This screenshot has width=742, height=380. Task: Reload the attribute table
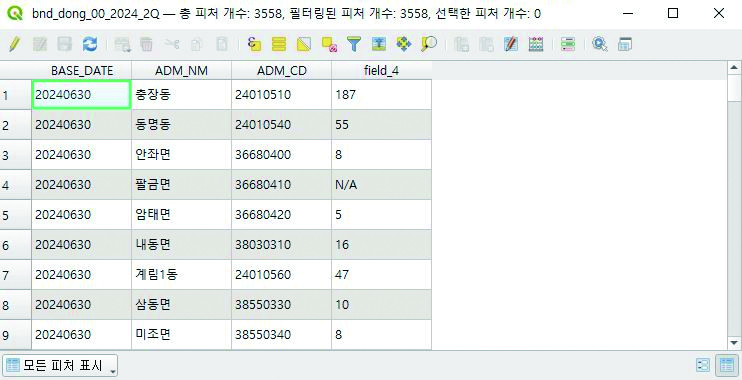coord(89,44)
